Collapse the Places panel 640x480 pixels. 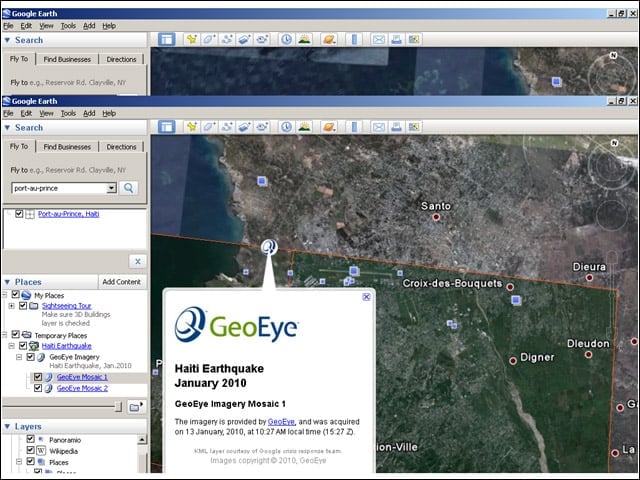click(7, 282)
